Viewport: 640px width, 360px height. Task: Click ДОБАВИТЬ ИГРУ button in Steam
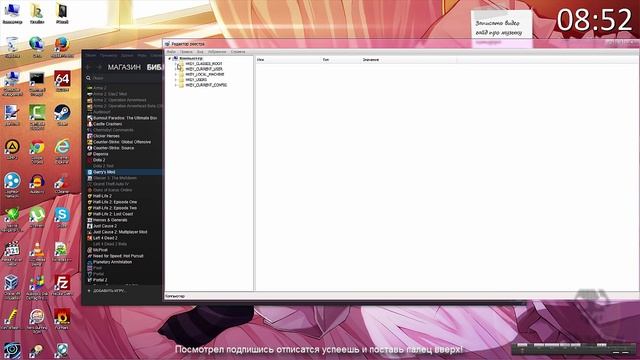click(106, 291)
